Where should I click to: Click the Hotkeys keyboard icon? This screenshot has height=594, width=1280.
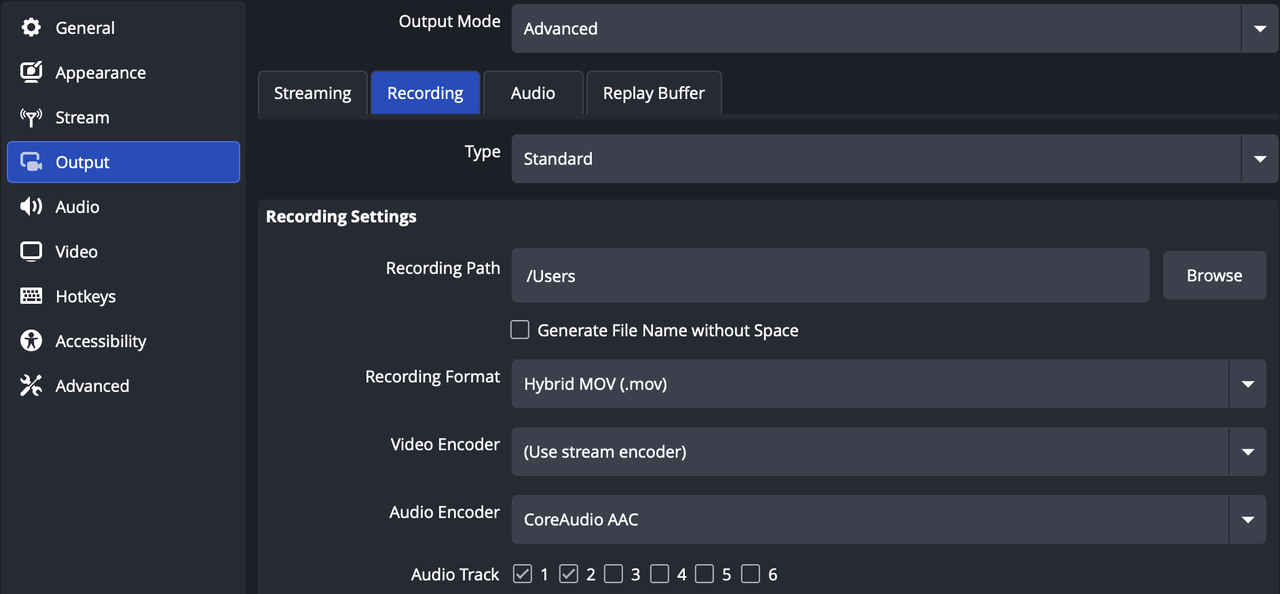point(31,297)
